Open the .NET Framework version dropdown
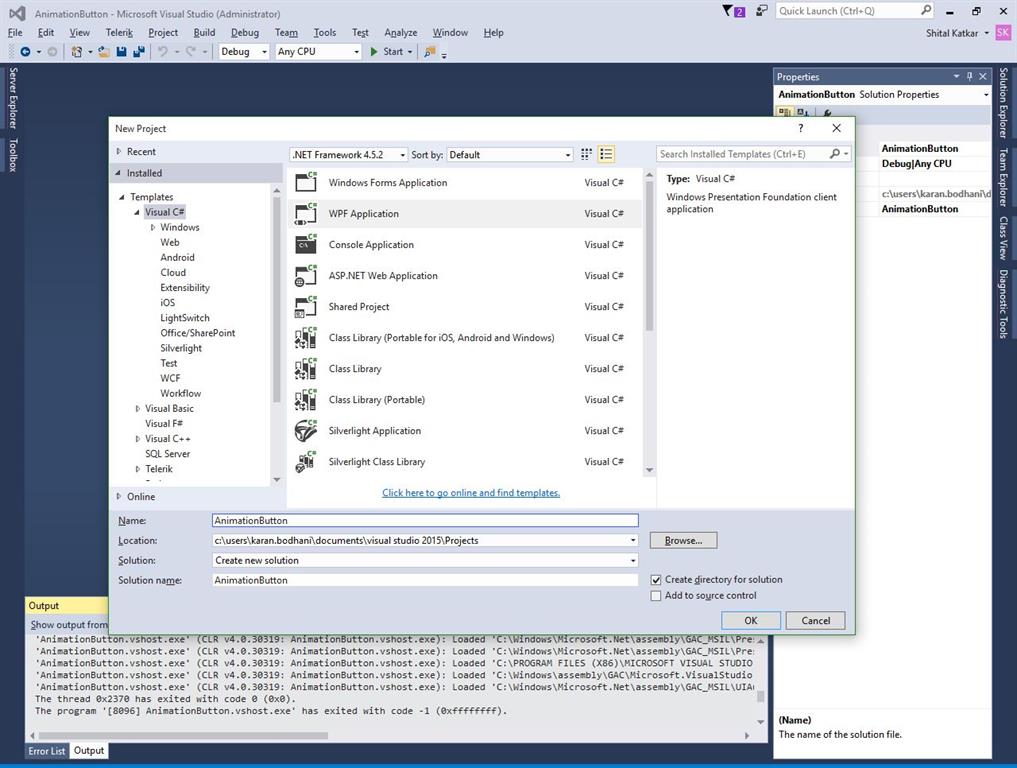Viewport: 1017px width, 768px height. (x=348, y=155)
